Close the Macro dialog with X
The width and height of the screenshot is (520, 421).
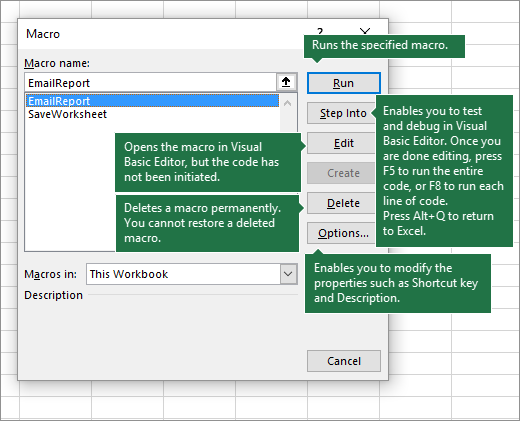coord(365,32)
